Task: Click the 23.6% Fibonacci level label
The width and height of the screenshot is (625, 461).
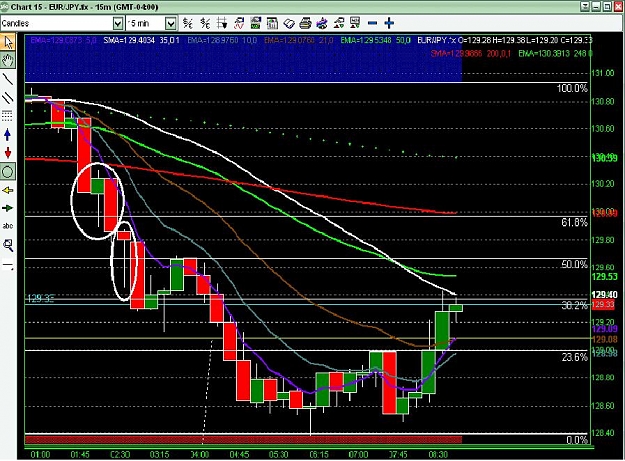Action: 575,357
